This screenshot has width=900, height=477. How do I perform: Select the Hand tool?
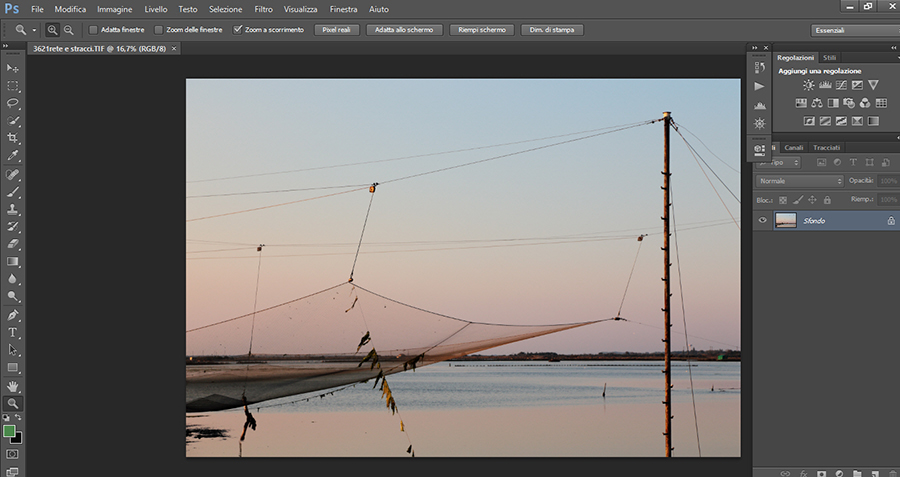click(13, 385)
